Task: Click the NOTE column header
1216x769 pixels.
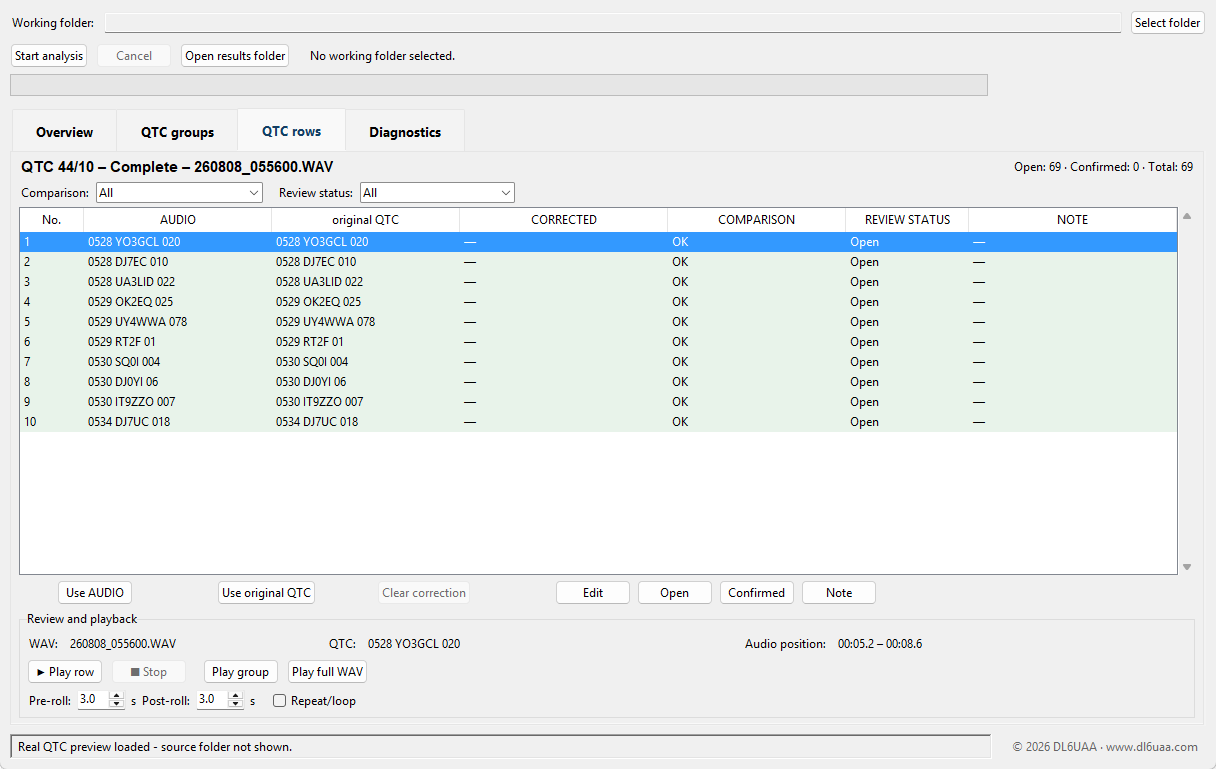Action: tap(1072, 220)
